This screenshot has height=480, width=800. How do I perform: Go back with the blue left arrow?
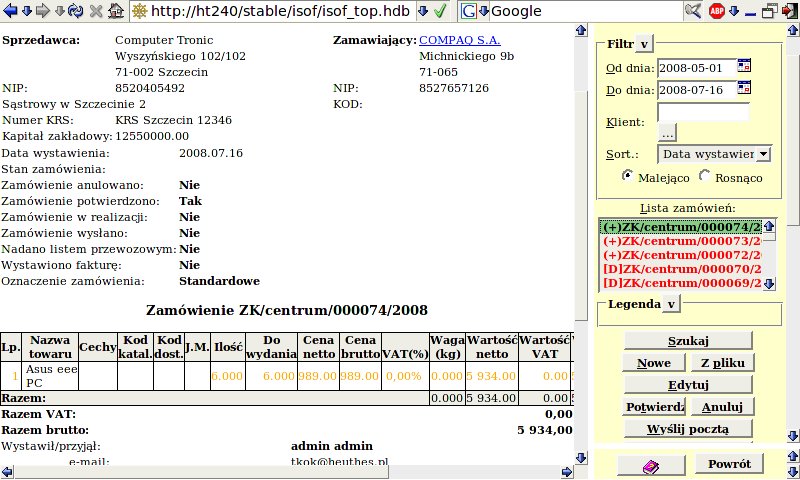tap(11, 11)
